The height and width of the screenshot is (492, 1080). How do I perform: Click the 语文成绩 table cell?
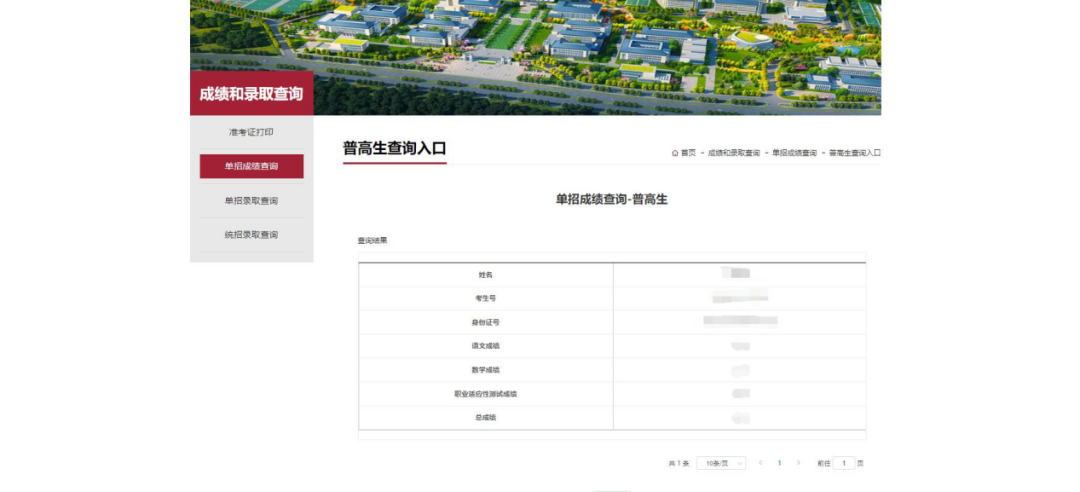(486, 346)
